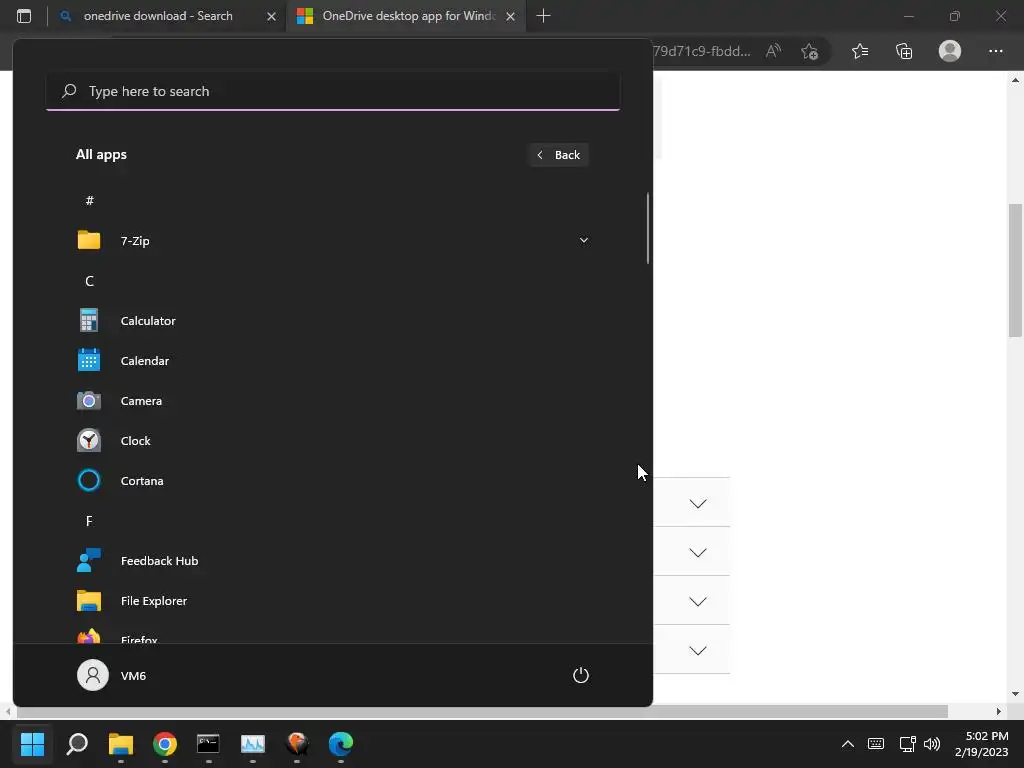Click the Read aloud icon in address bar
Viewport: 1024px width, 768px height.
(773, 51)
